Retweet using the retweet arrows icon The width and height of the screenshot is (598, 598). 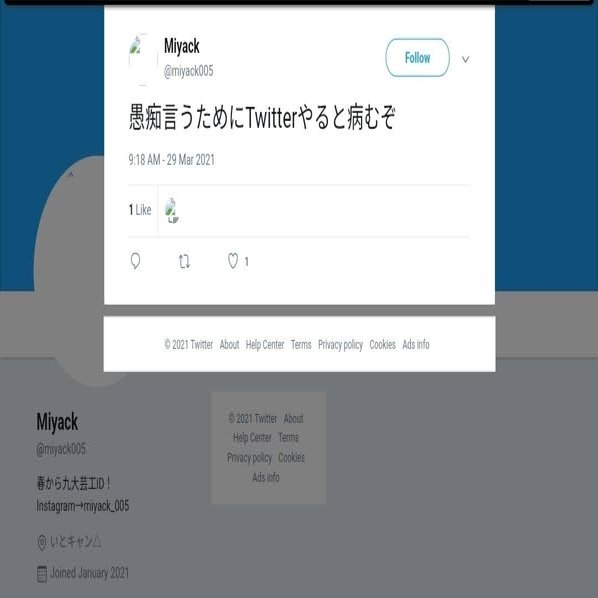click(184, 262)
